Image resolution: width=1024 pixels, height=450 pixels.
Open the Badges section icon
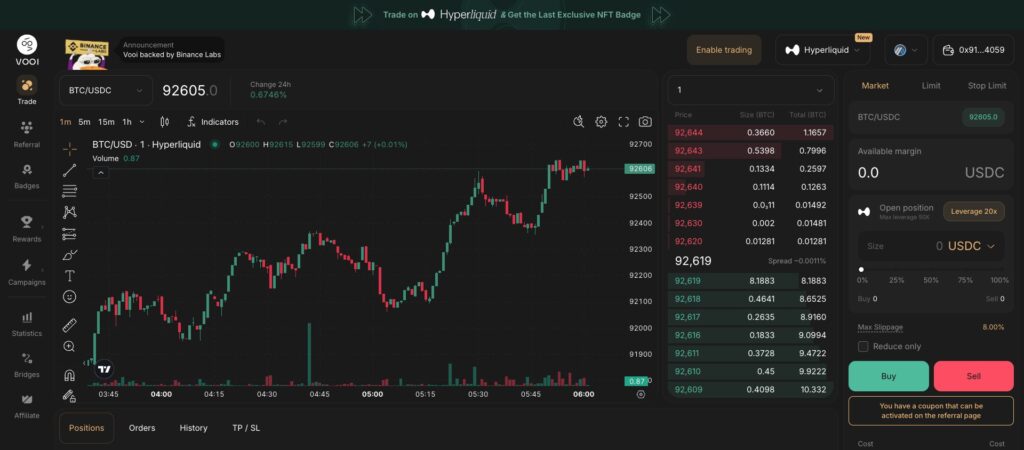tap(27, 174)
